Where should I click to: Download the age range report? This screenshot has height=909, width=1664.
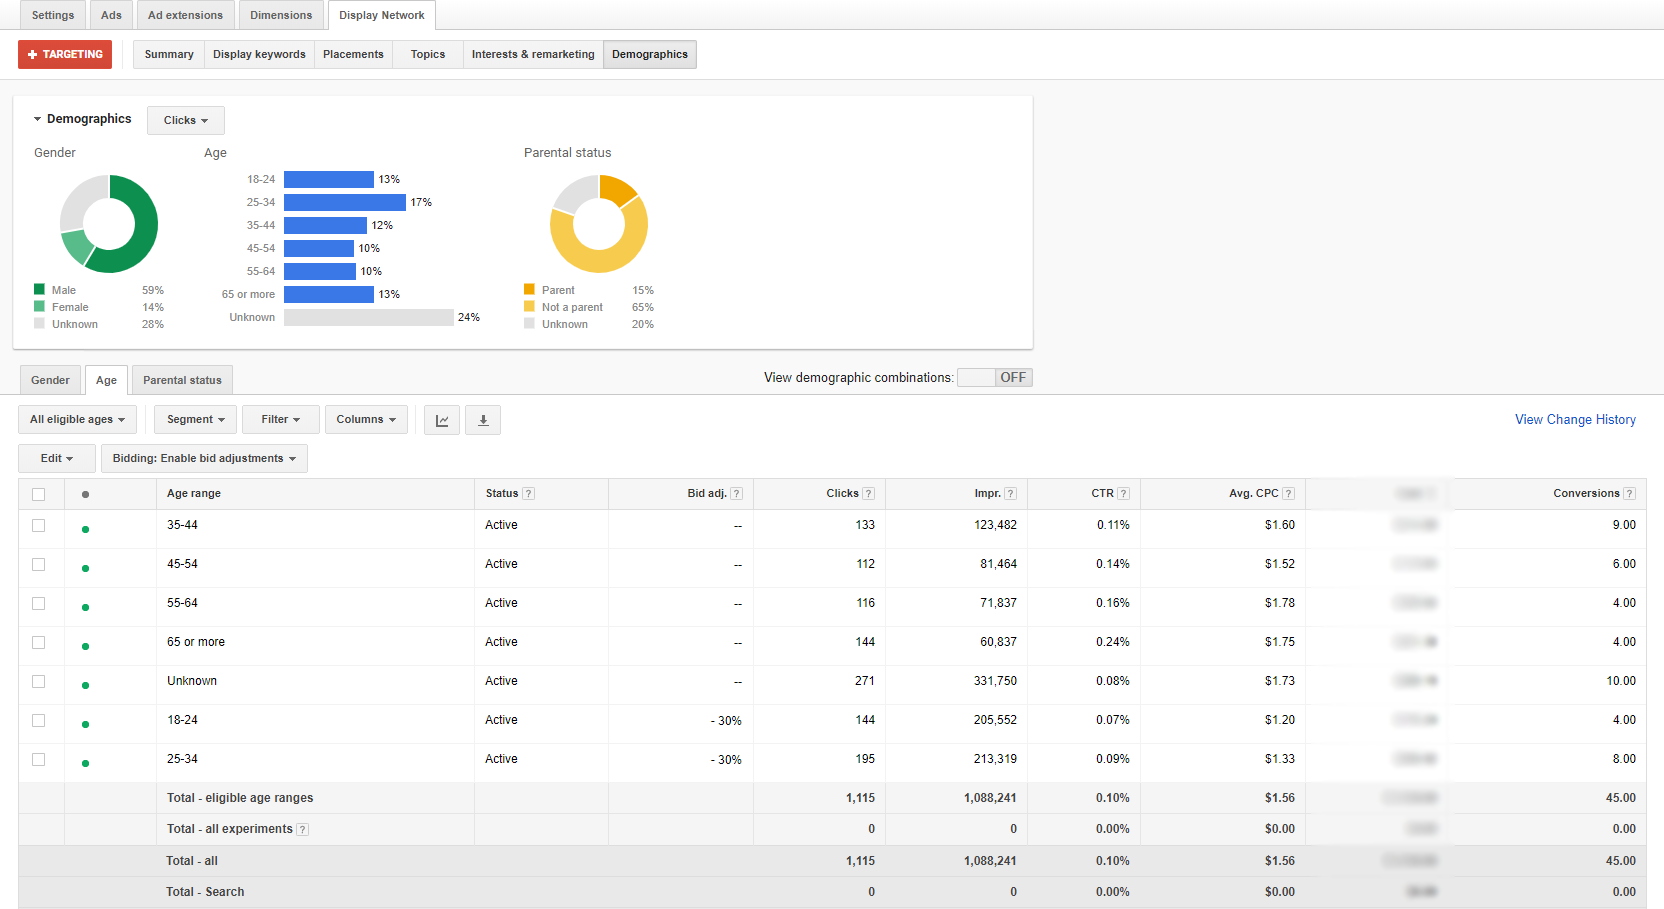click(483, 420)
